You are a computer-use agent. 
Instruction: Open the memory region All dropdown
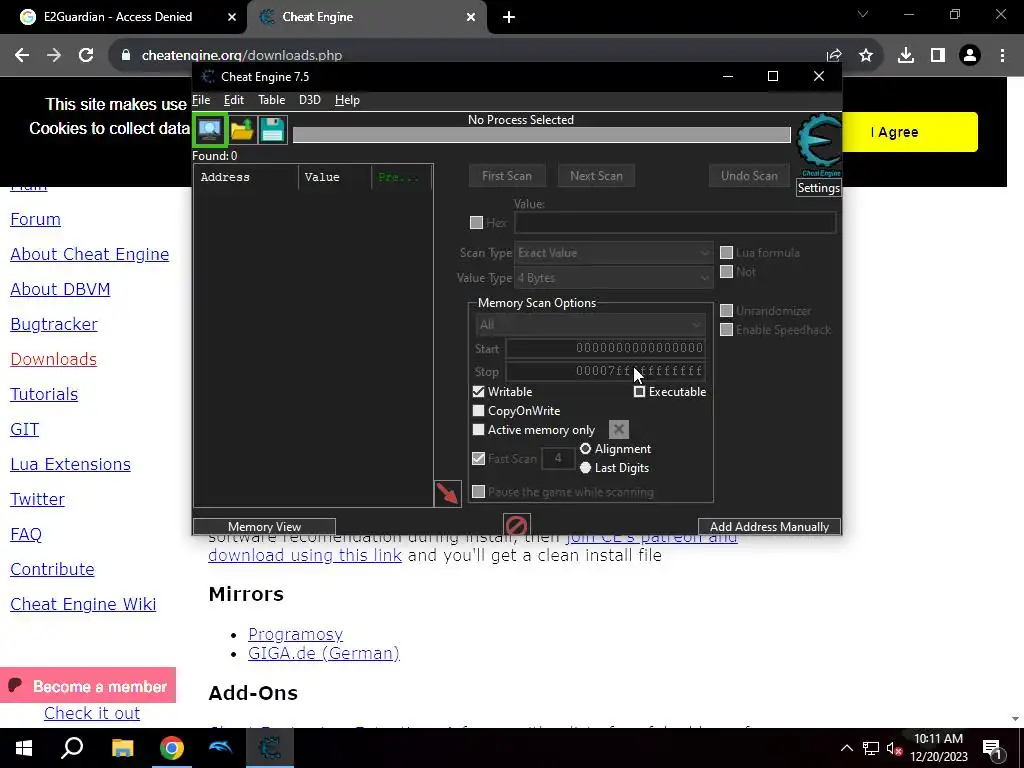click(590, 325)
